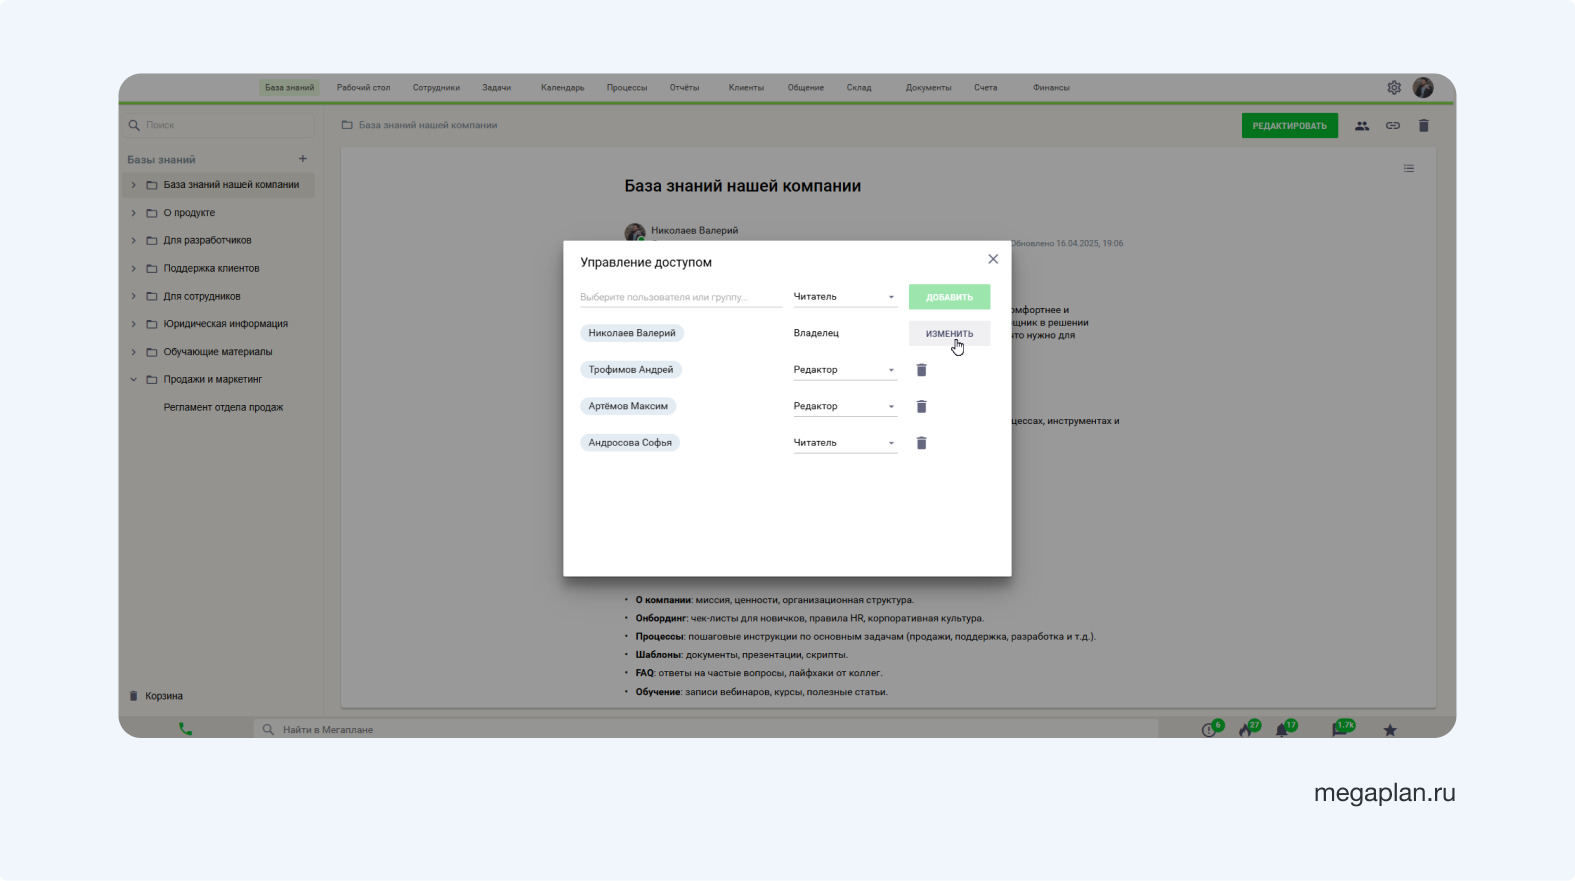Viewport: 1575px width, 881px height.
Task: Close the Управление доступом dialog
Action: (993, 259)
